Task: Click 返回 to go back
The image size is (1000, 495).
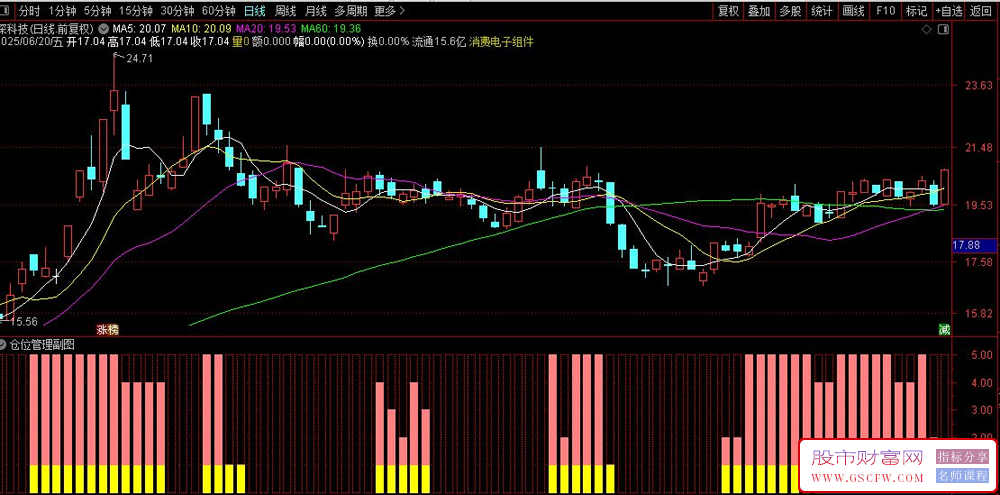Action: coord(982,11)
